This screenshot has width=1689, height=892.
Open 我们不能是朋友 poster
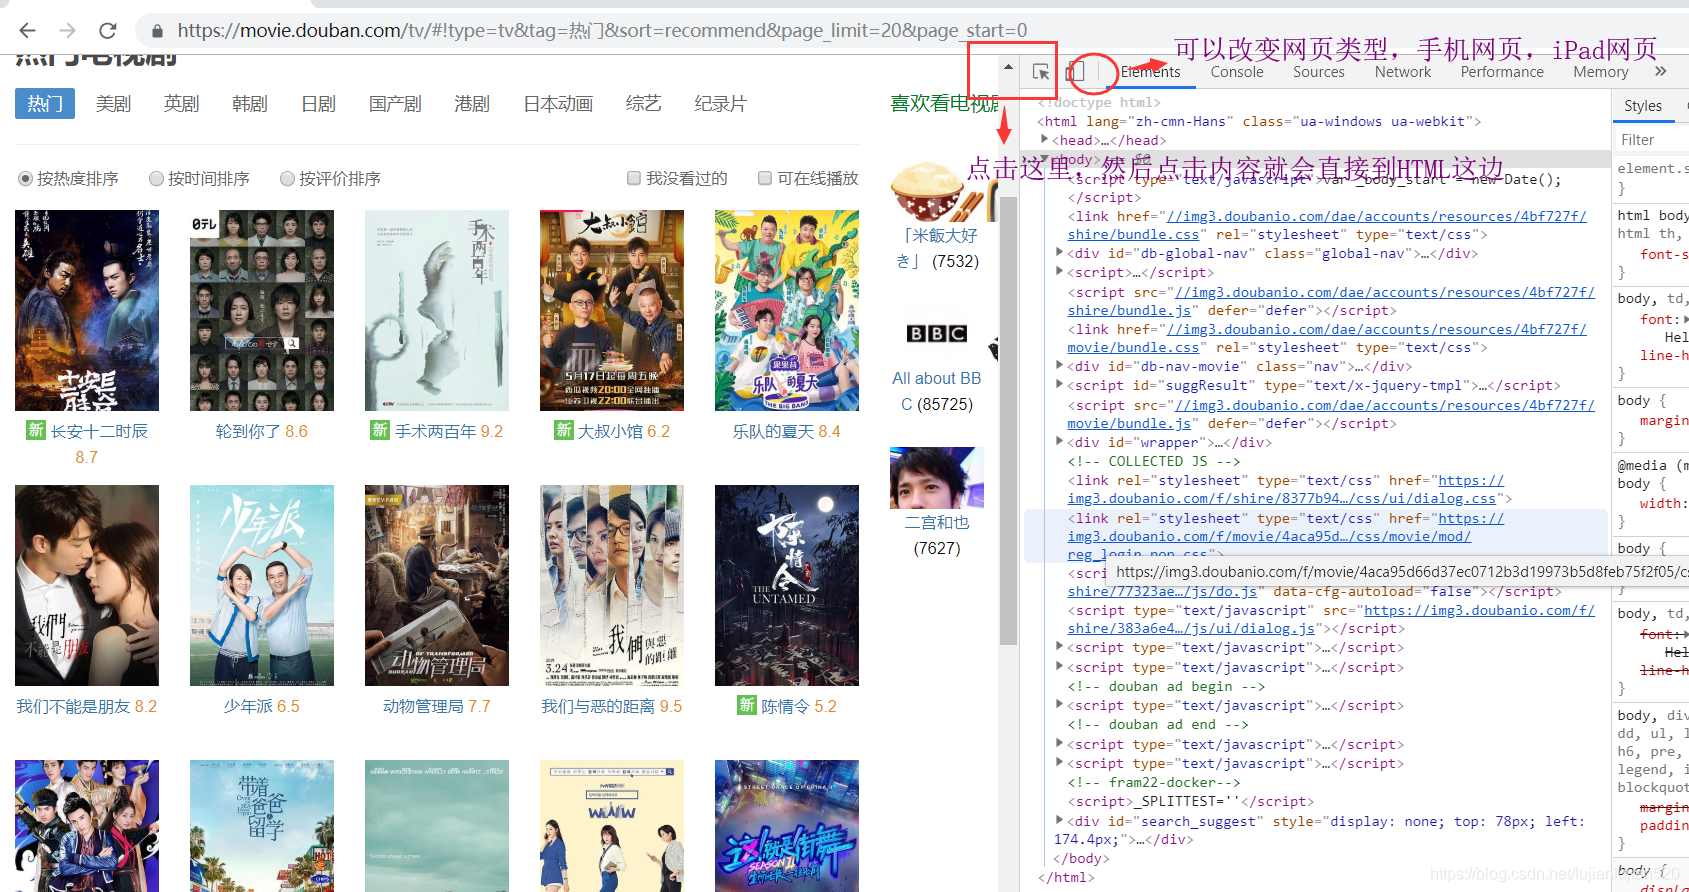[87, 585]
